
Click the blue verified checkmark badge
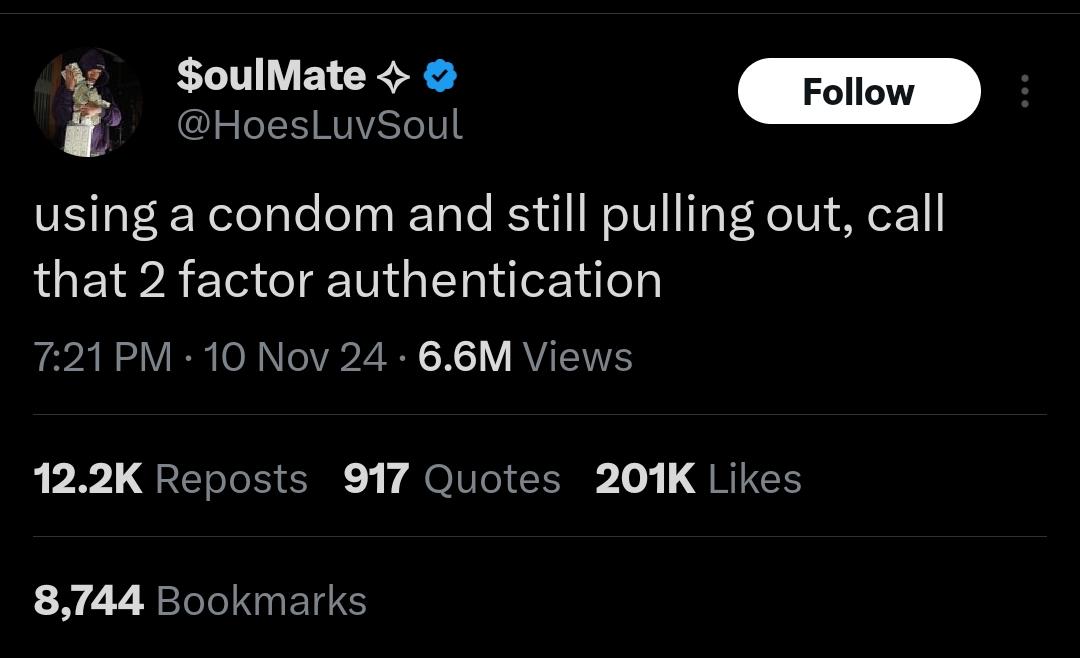(x=441, y=76)
